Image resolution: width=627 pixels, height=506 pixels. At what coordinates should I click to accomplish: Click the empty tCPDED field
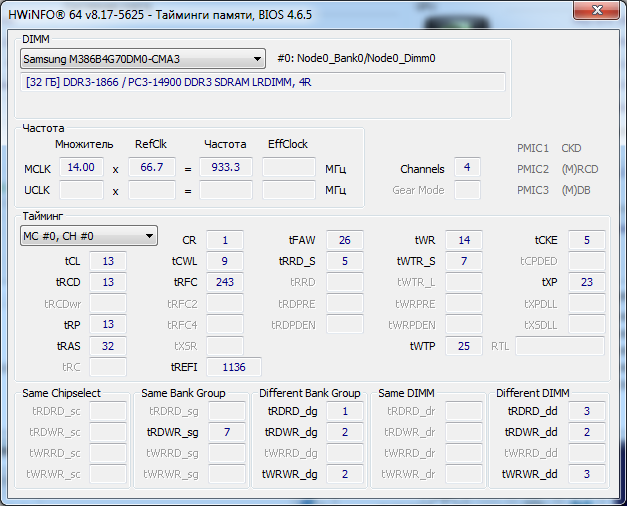click(x=587, y=261)
